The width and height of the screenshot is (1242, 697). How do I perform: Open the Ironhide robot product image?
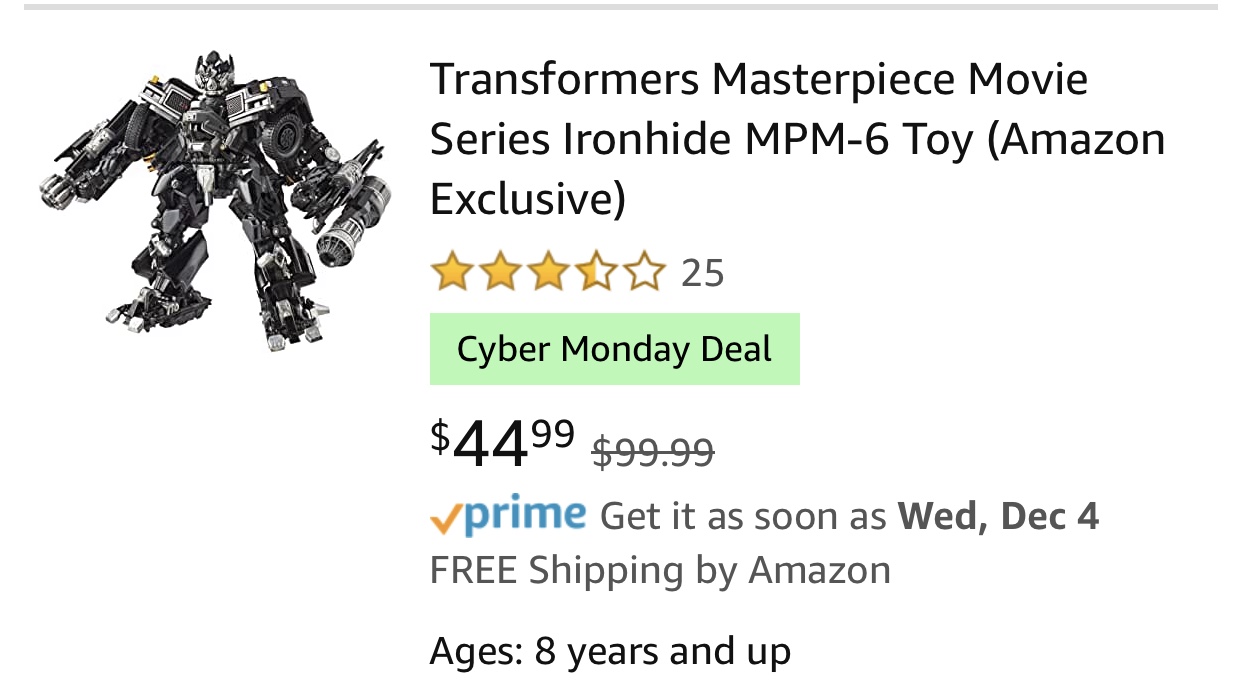(x=214, y=200)
